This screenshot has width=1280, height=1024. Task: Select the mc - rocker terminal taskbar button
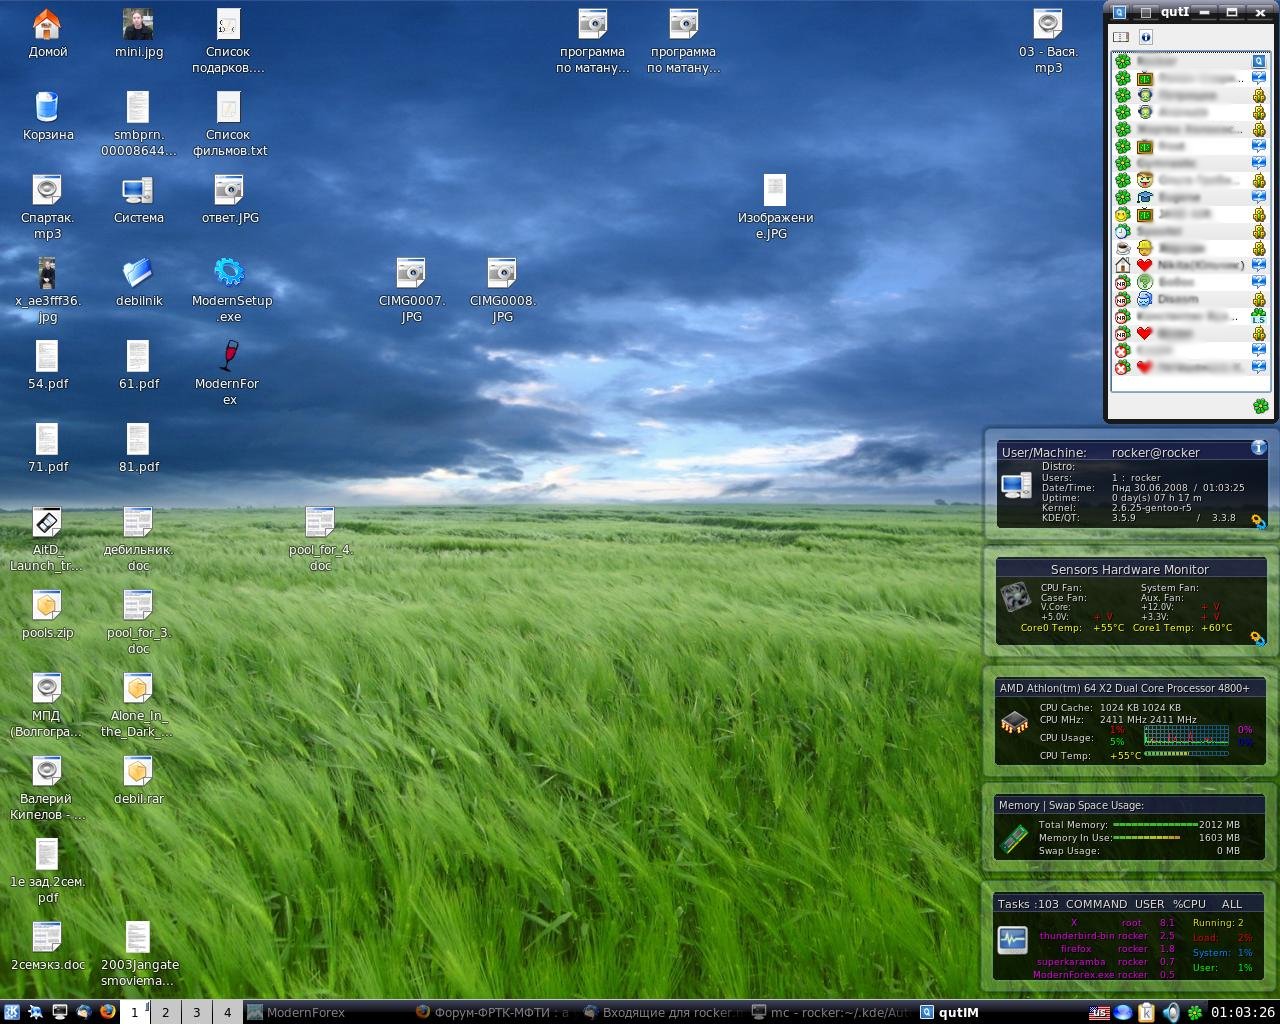pos(830,1012)
